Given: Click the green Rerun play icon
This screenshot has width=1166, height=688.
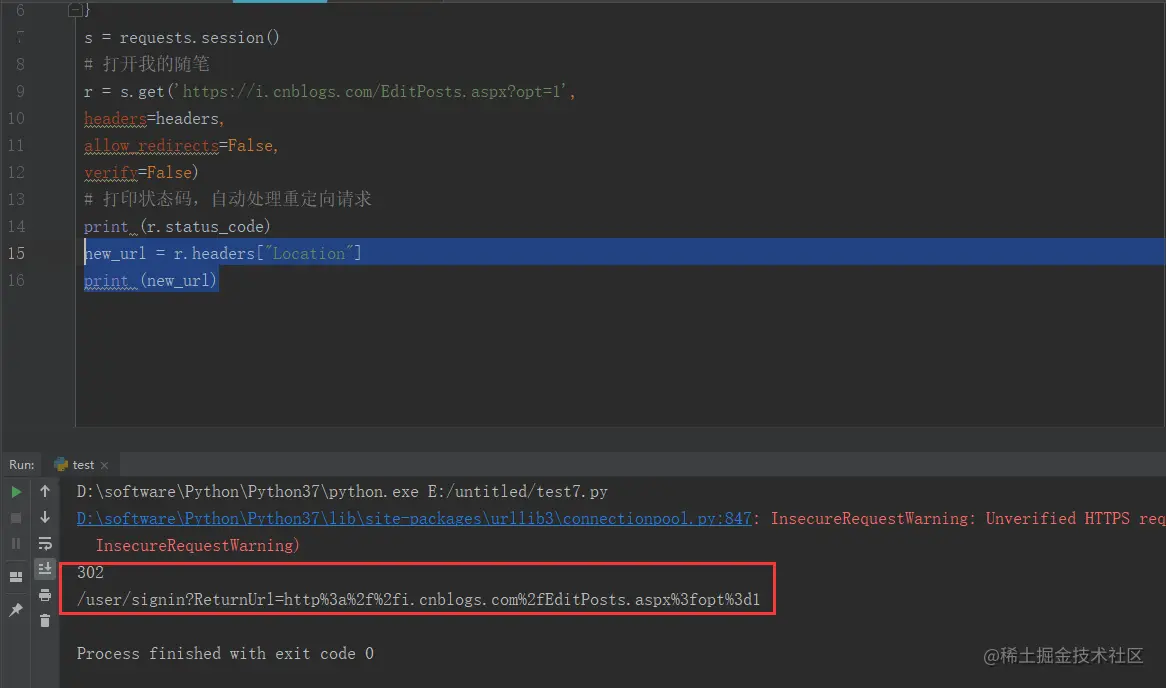Looking at the screenshot, I should 16,492.
